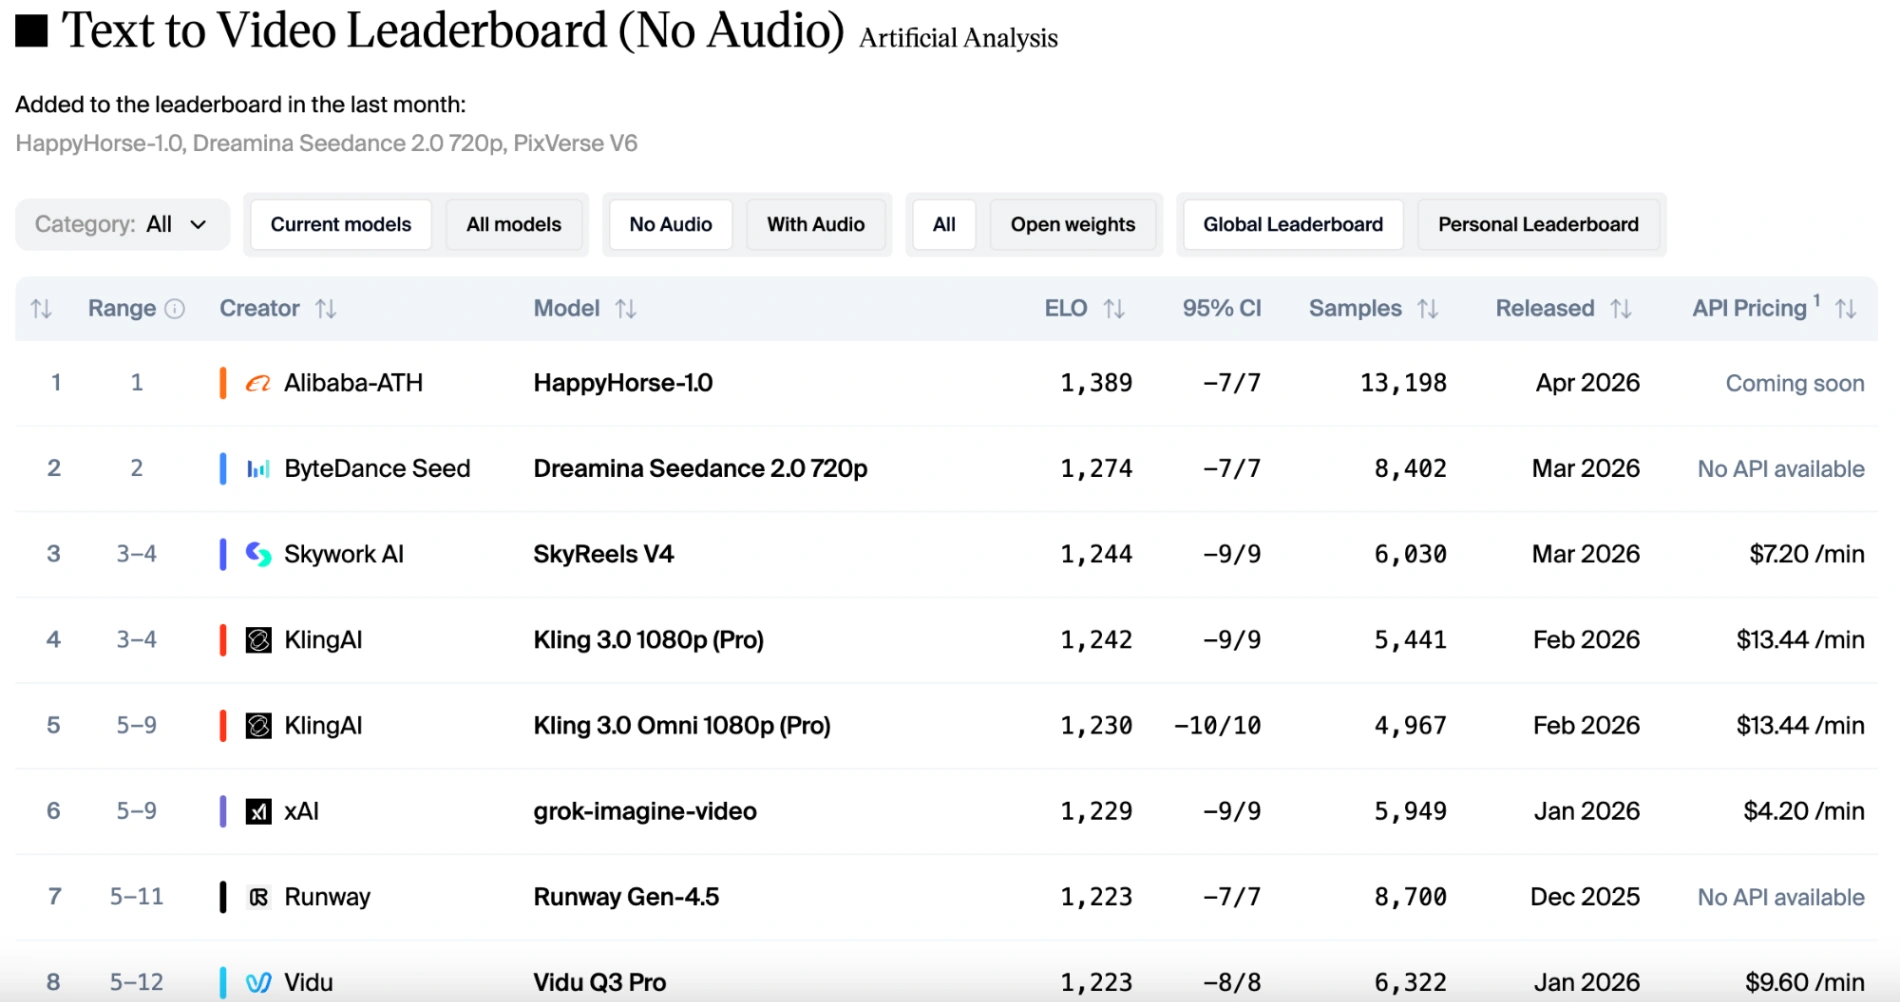This screenshot has width=1900, height=1002.
Task: Select the No Audio toggle
Action: point(670,225)
